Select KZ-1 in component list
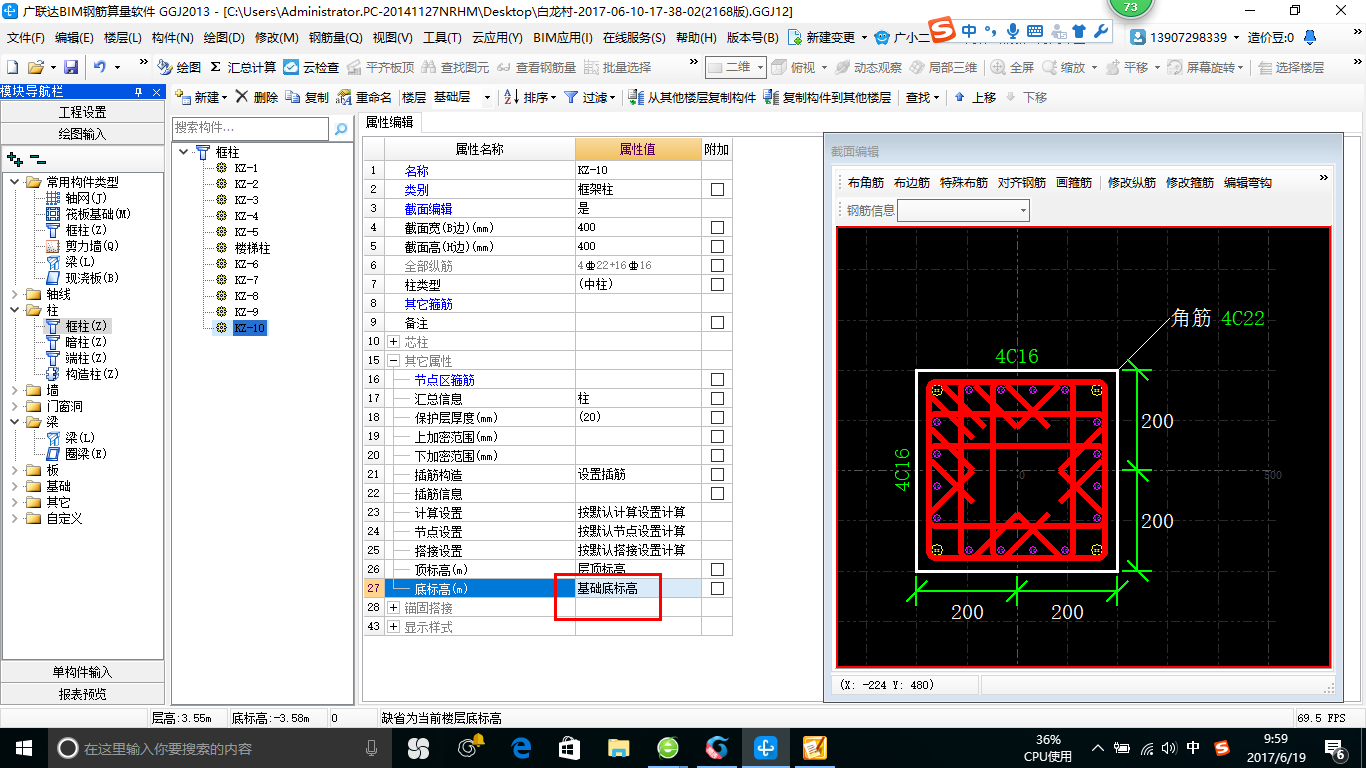1366x768 pixels. tap(246, 168)
